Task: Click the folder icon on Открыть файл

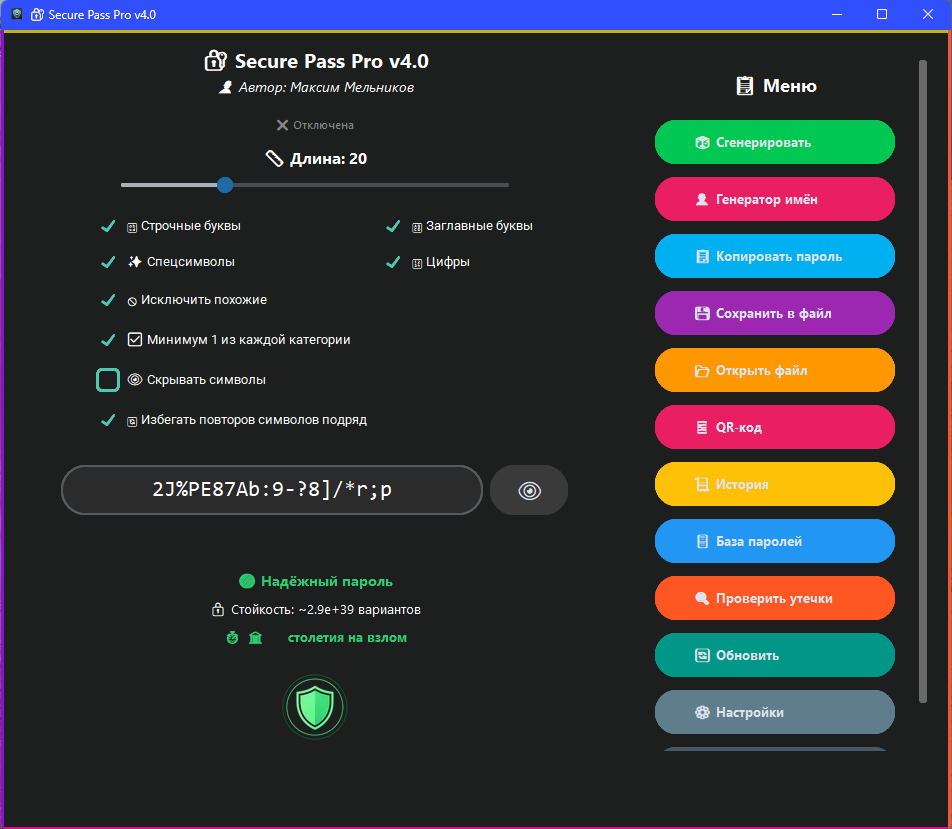Action: [x=702, y=370]
